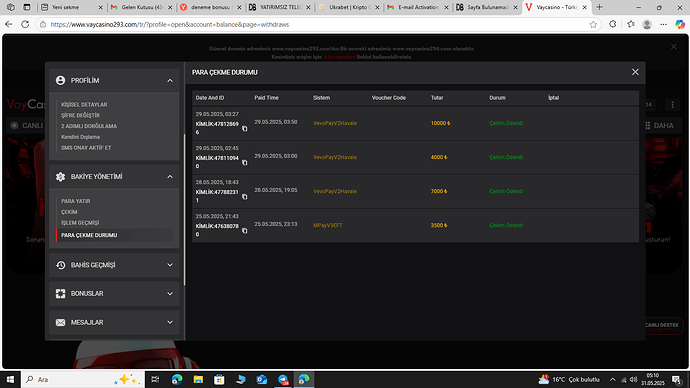Click the Bonuslar puzzle icon
Viewport: 690px width, 388px height.
[60, 293]
